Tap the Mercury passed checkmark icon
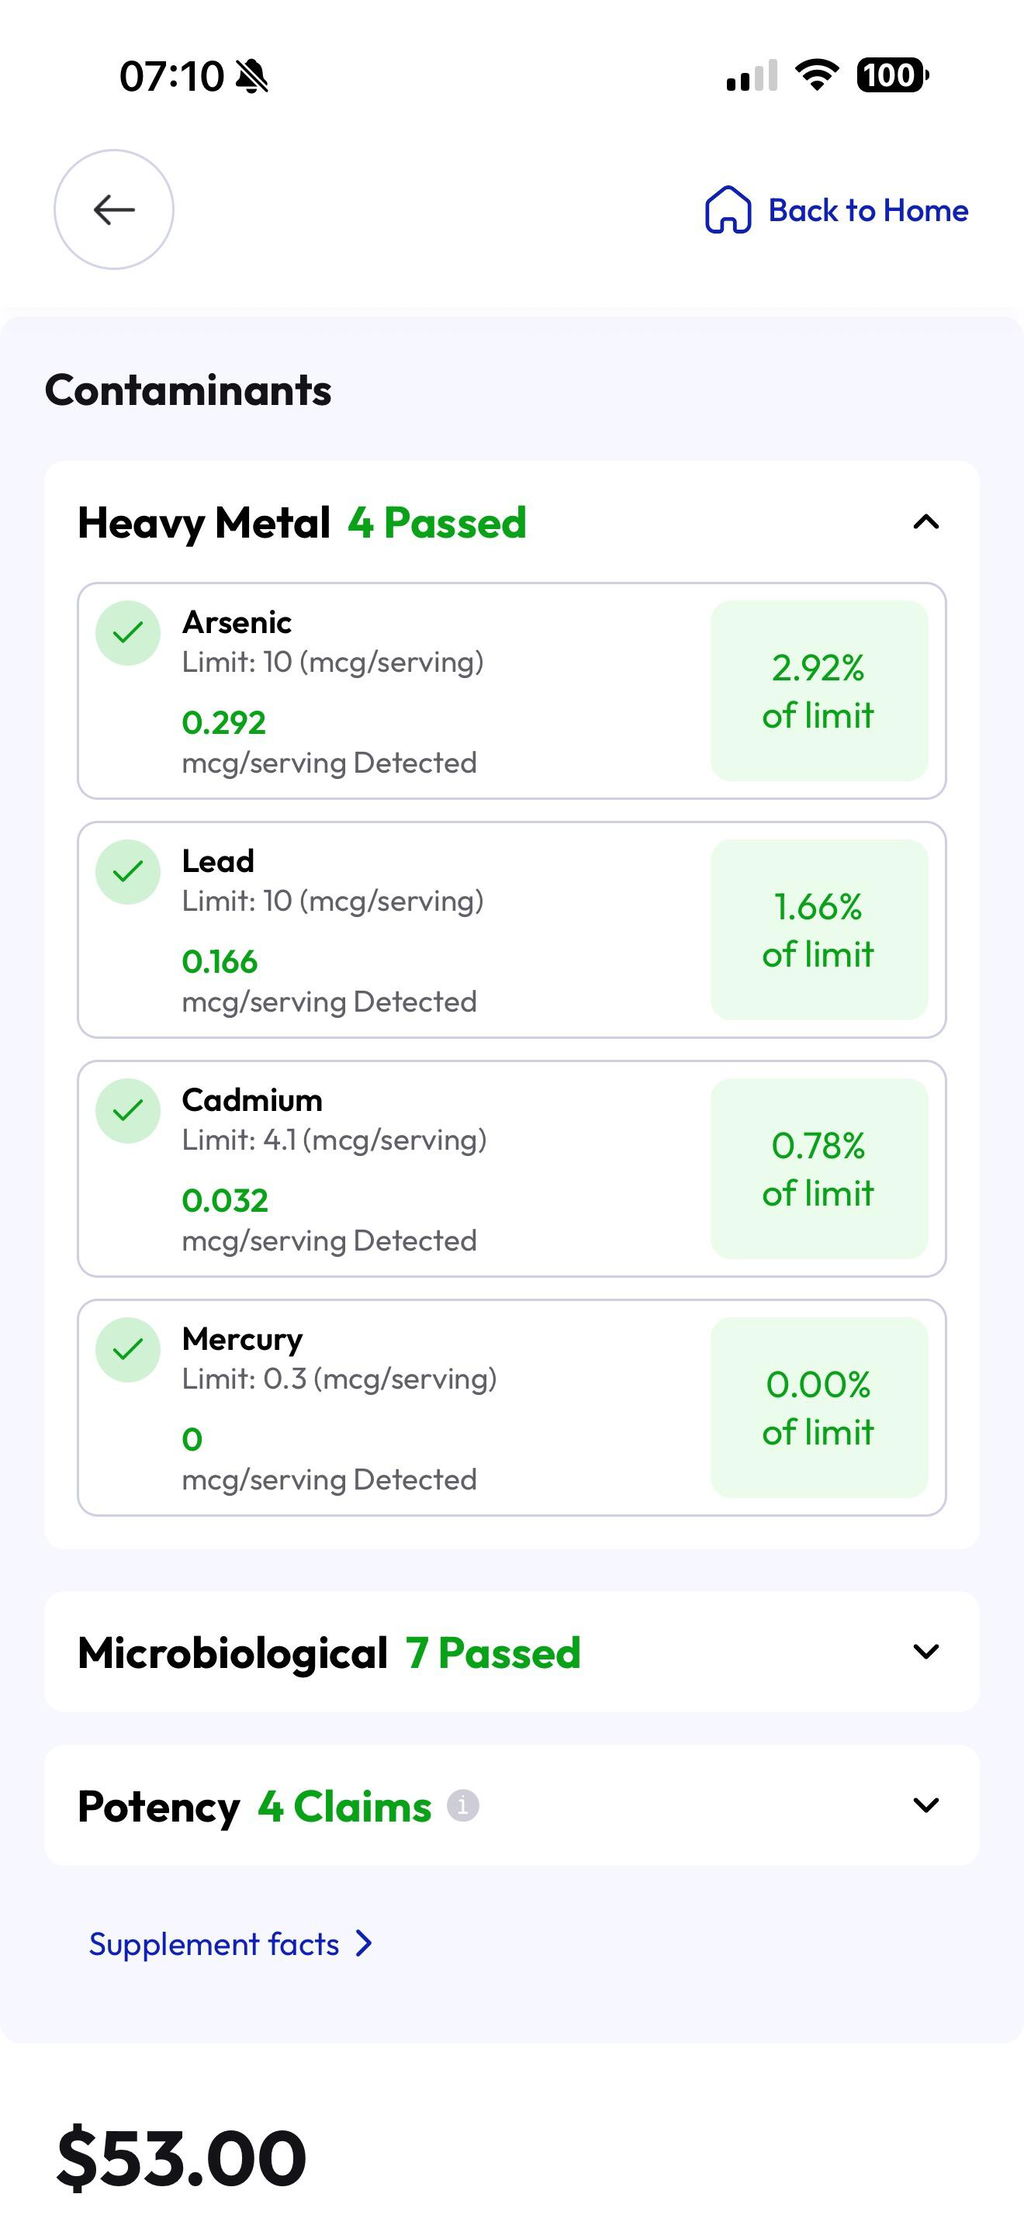 pos(128,1350)
